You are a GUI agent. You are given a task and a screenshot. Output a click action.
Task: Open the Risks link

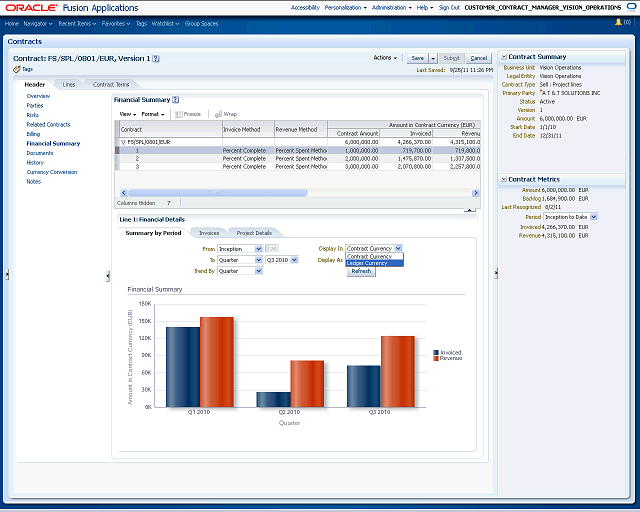pos(33,115)
